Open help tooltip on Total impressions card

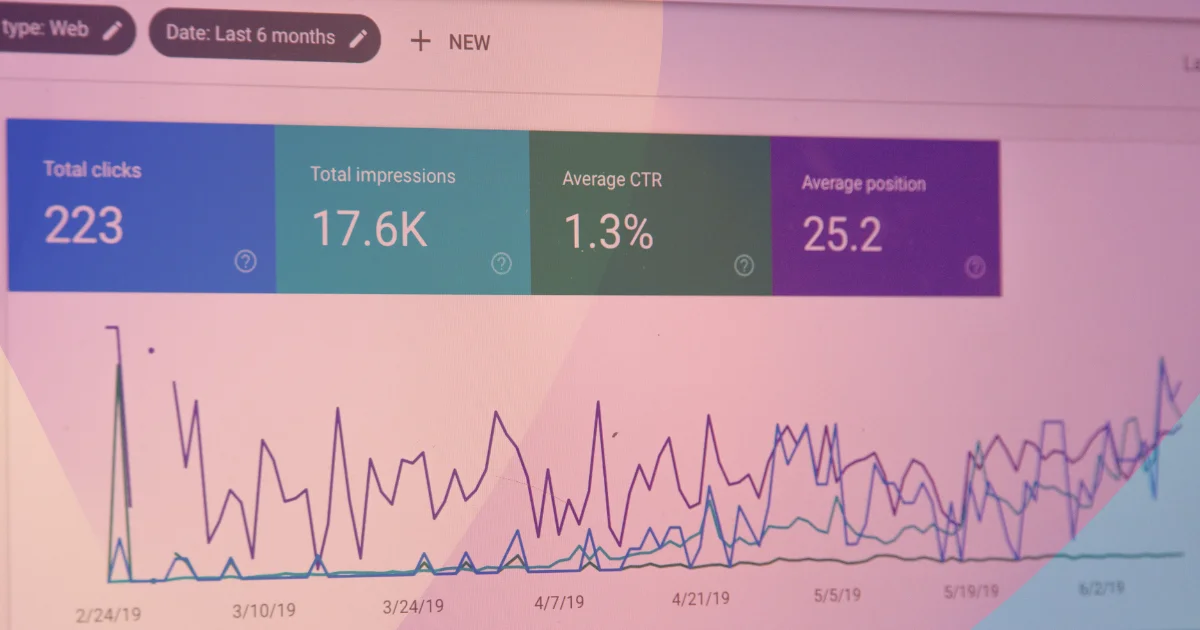500,264
